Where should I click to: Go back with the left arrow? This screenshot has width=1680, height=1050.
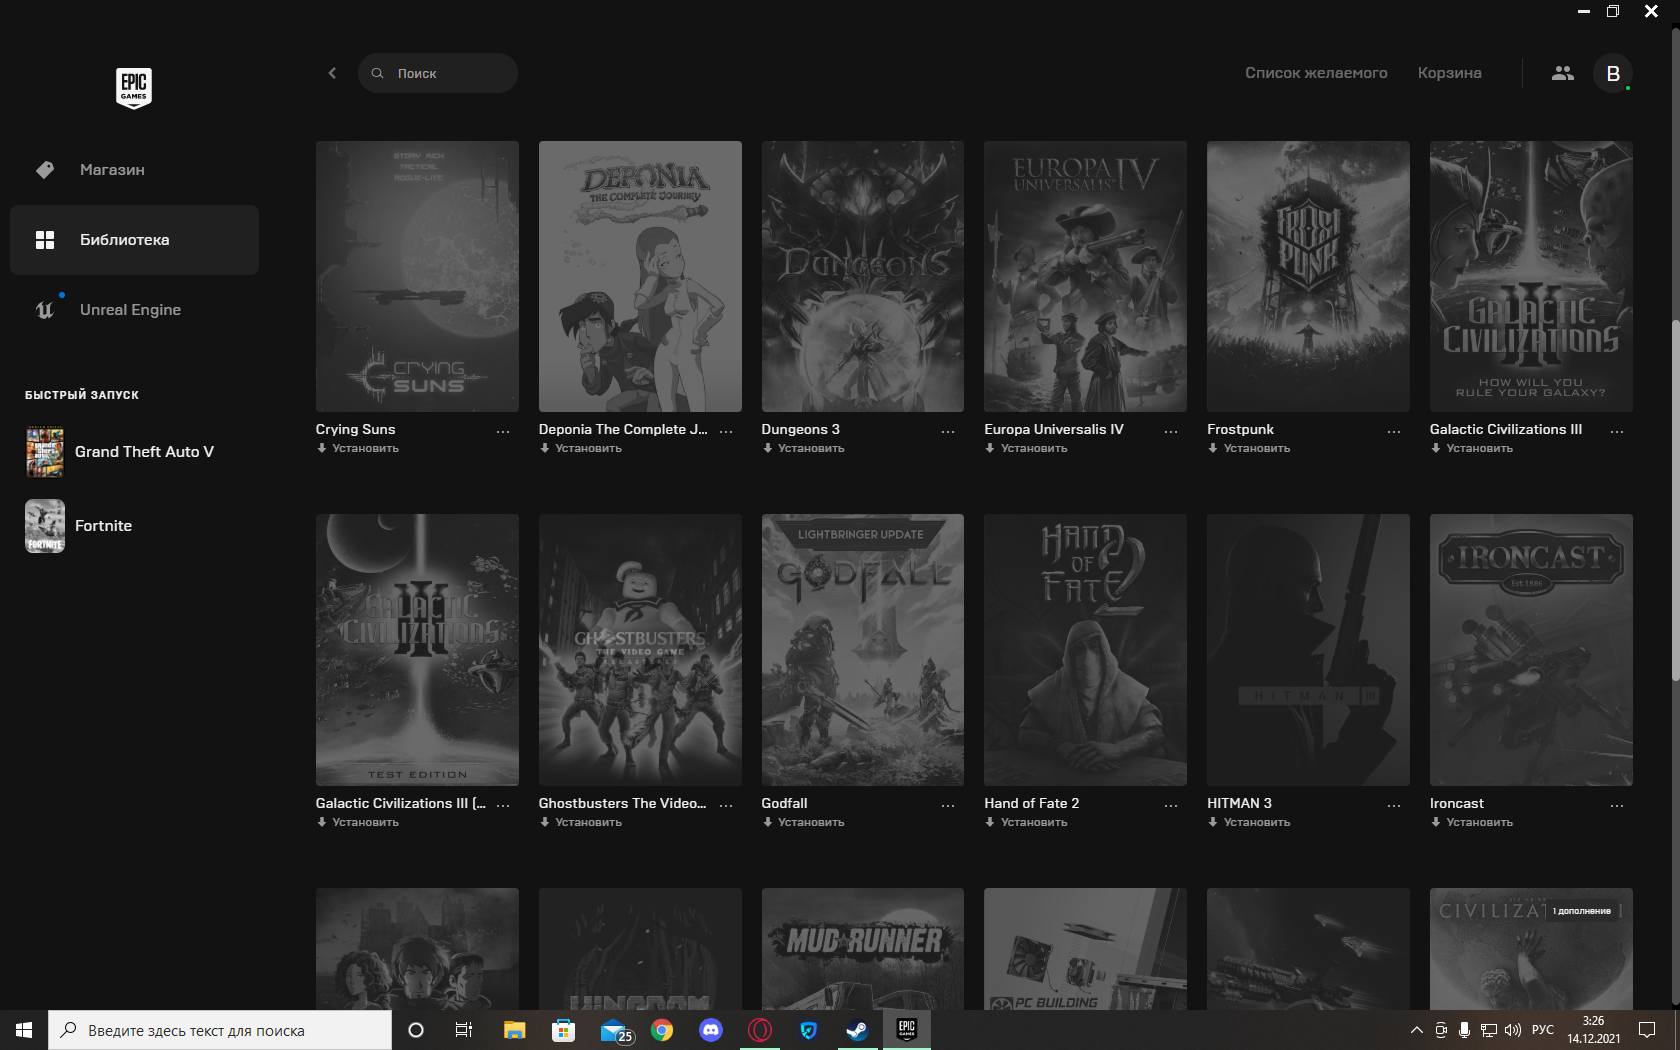[x=332, y=73]
